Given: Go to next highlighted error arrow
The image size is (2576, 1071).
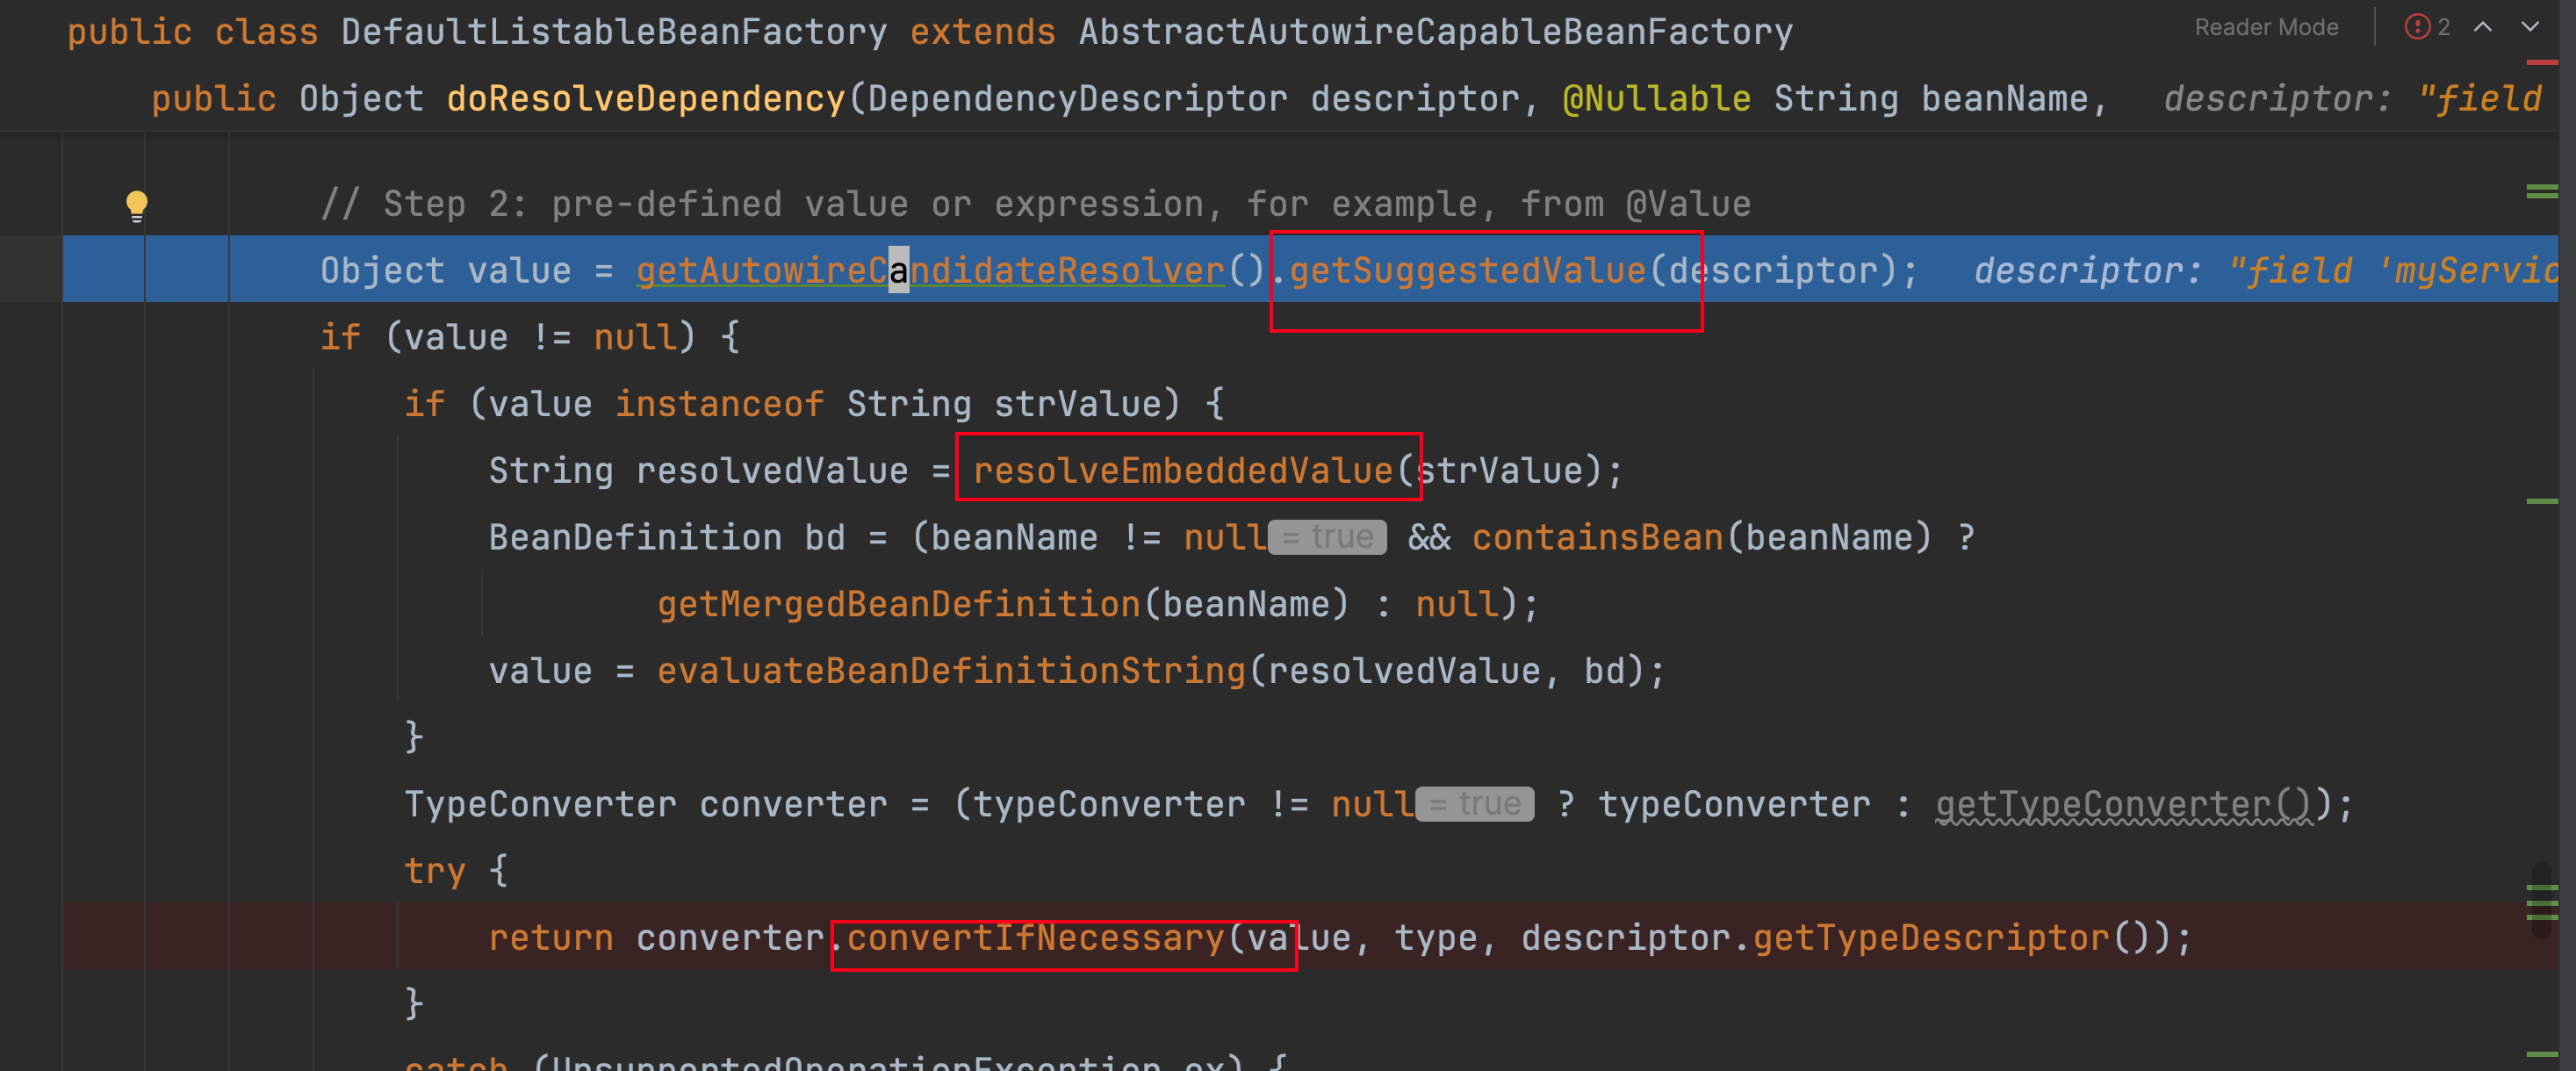Looking at the screenshot, I should (x=2530, y=27).
